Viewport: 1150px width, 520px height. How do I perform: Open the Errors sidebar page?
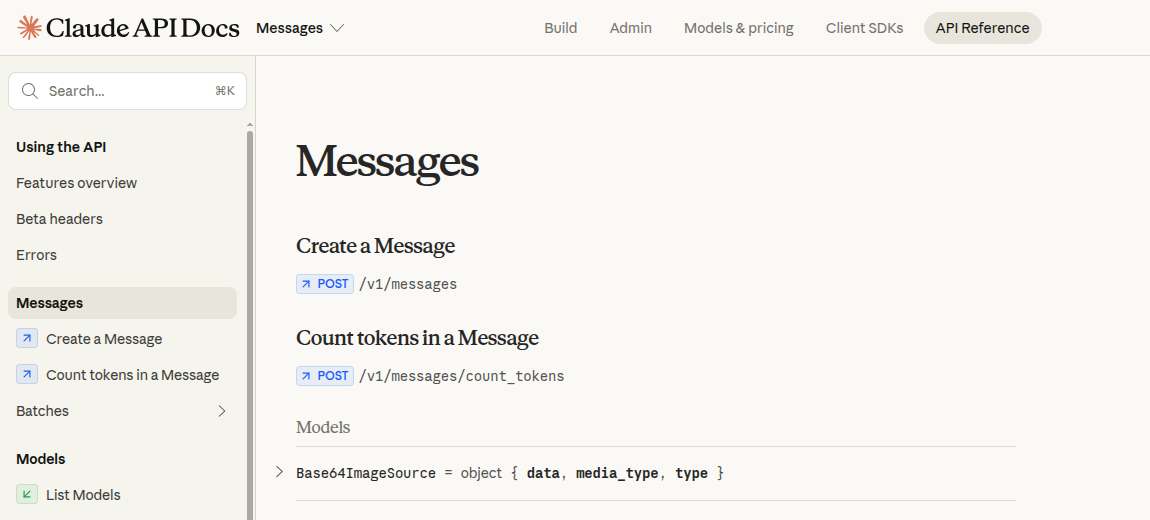pos(37,254)
